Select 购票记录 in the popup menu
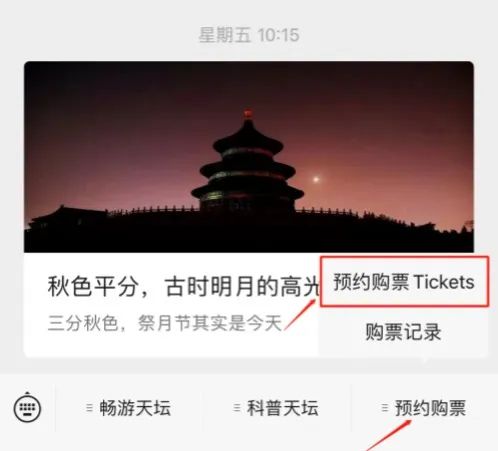498x451 pixels. [x=403, y=332]
